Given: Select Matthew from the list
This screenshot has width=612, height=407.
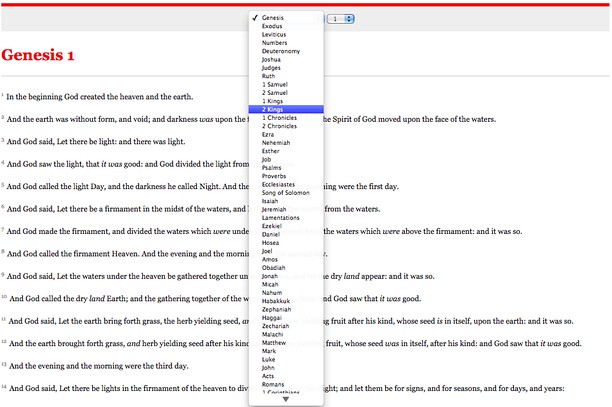Looking at the screenshot, I should [x=286, y=343].
